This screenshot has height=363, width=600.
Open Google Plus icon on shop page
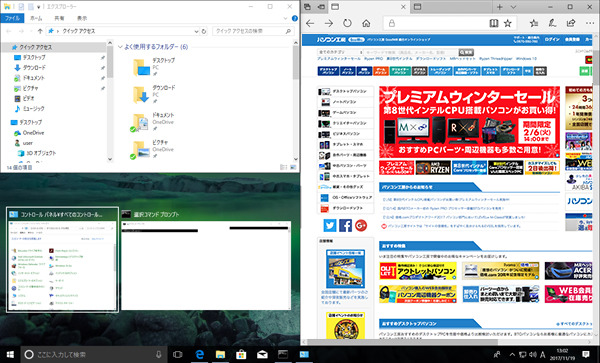click(x=361, y=225)
